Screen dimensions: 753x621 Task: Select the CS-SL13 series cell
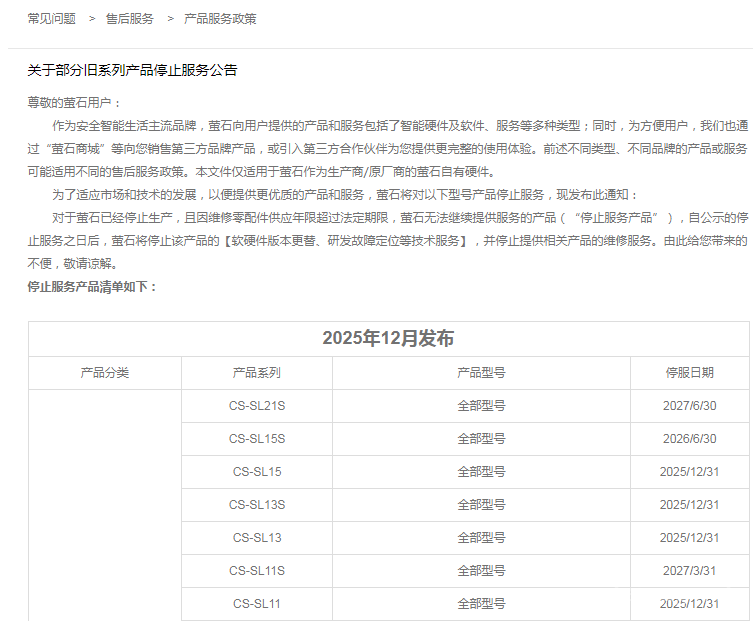[x=257, y=537]
